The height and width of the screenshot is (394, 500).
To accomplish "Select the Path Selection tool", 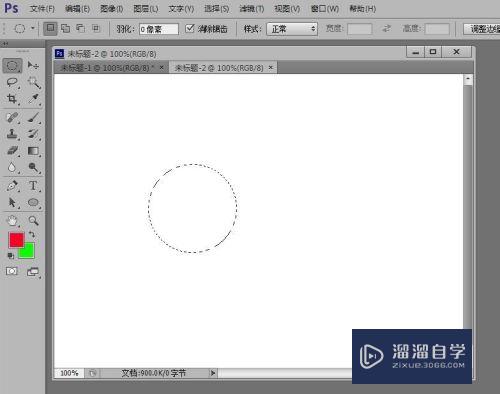I will pyautogui.click(x=12, y=202).
